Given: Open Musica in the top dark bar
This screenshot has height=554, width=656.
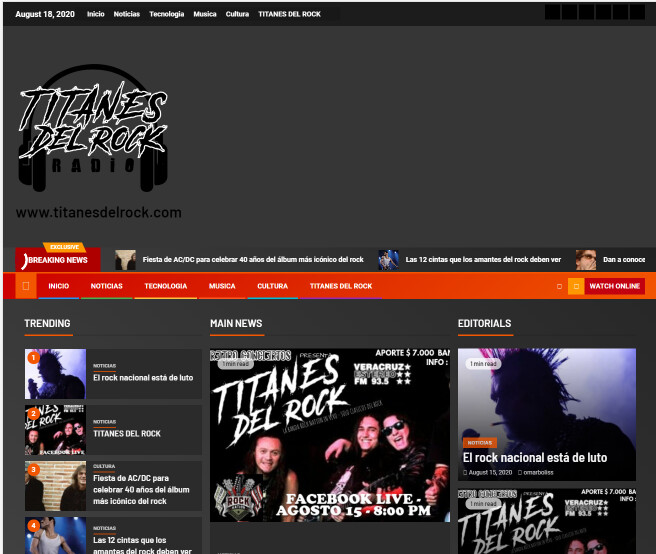Looking at the screenshot, I should tap(205, 14).
